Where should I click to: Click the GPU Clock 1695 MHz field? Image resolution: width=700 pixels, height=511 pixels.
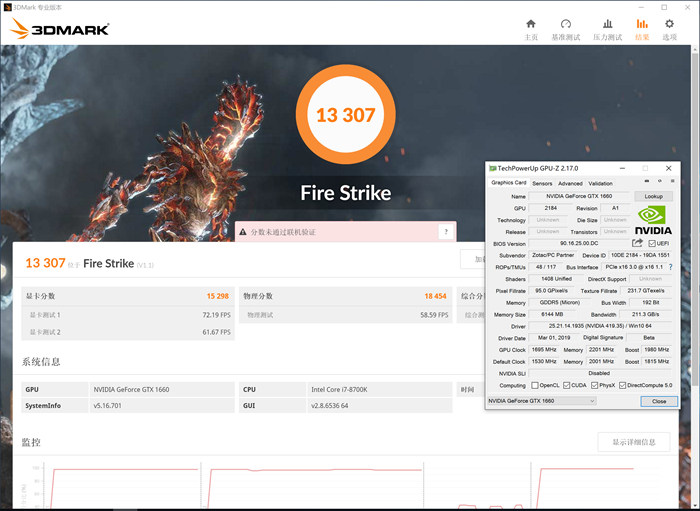pyautogui.click(x=544, y=349)
